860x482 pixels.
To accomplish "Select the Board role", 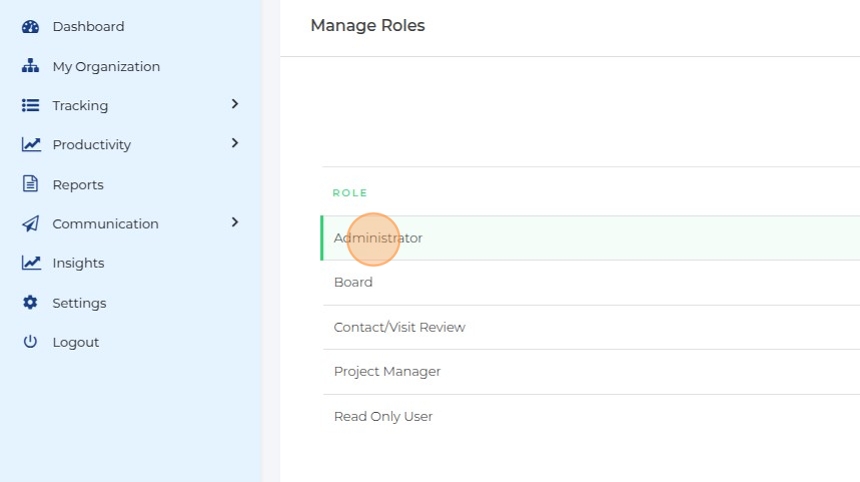I will pos(353,282).
